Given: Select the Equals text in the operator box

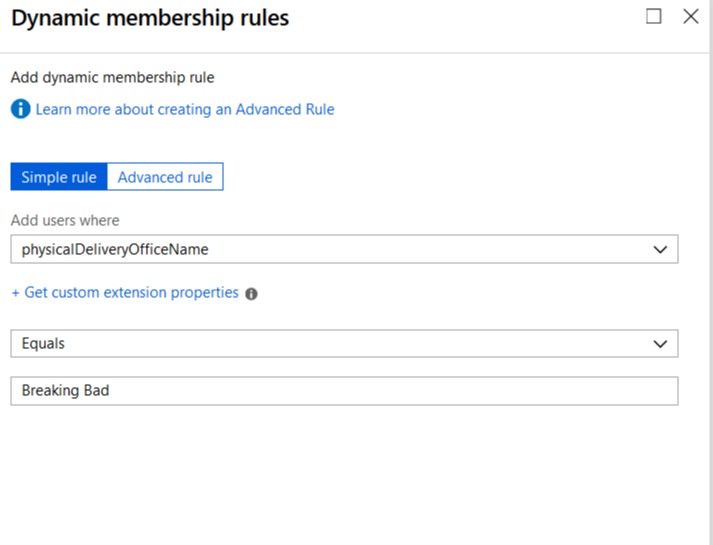Looking at the screenshot, I should (43, 344).
